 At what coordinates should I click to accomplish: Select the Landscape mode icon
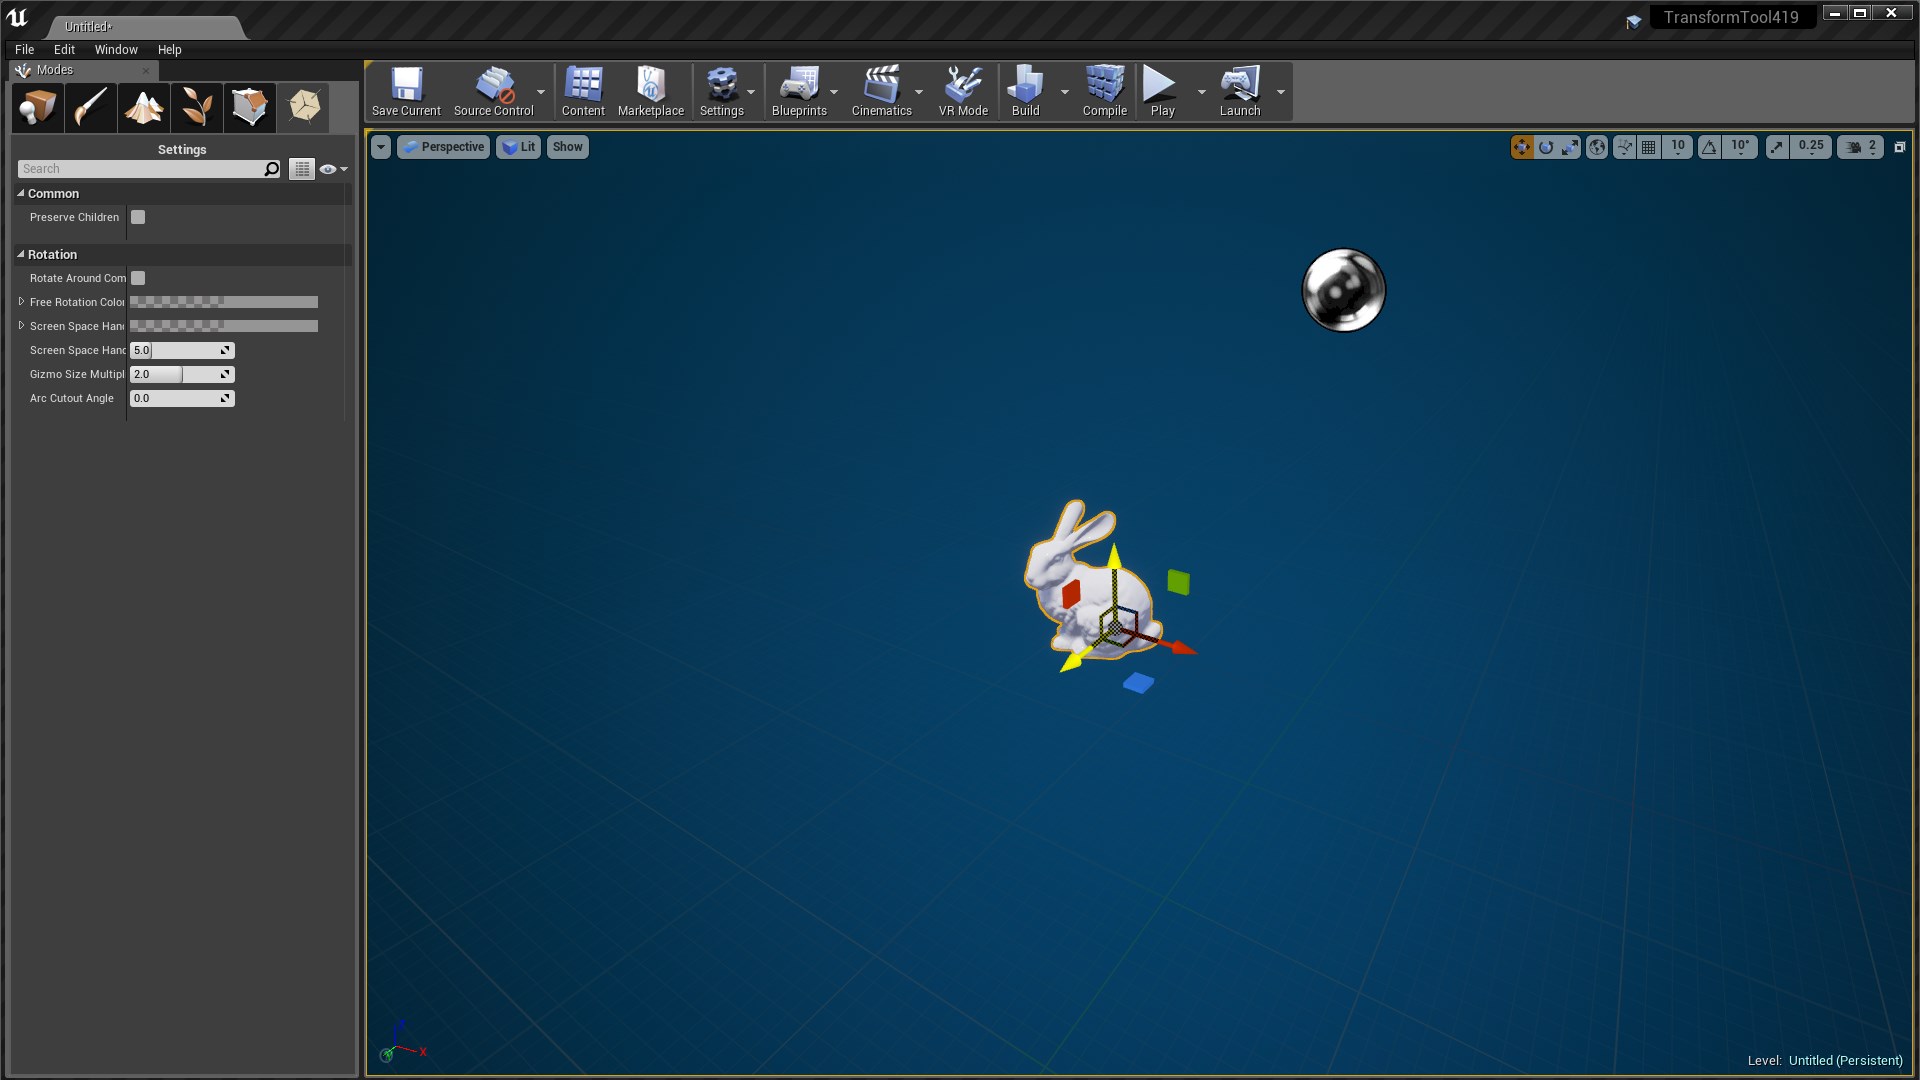144,107
